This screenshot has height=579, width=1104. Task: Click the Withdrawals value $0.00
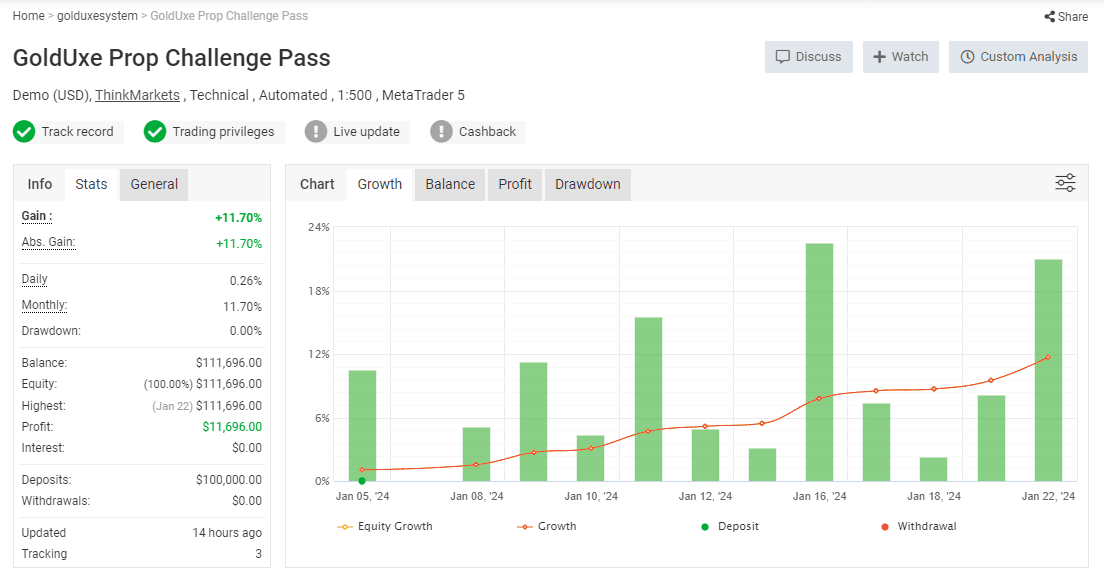pos(247,501)
